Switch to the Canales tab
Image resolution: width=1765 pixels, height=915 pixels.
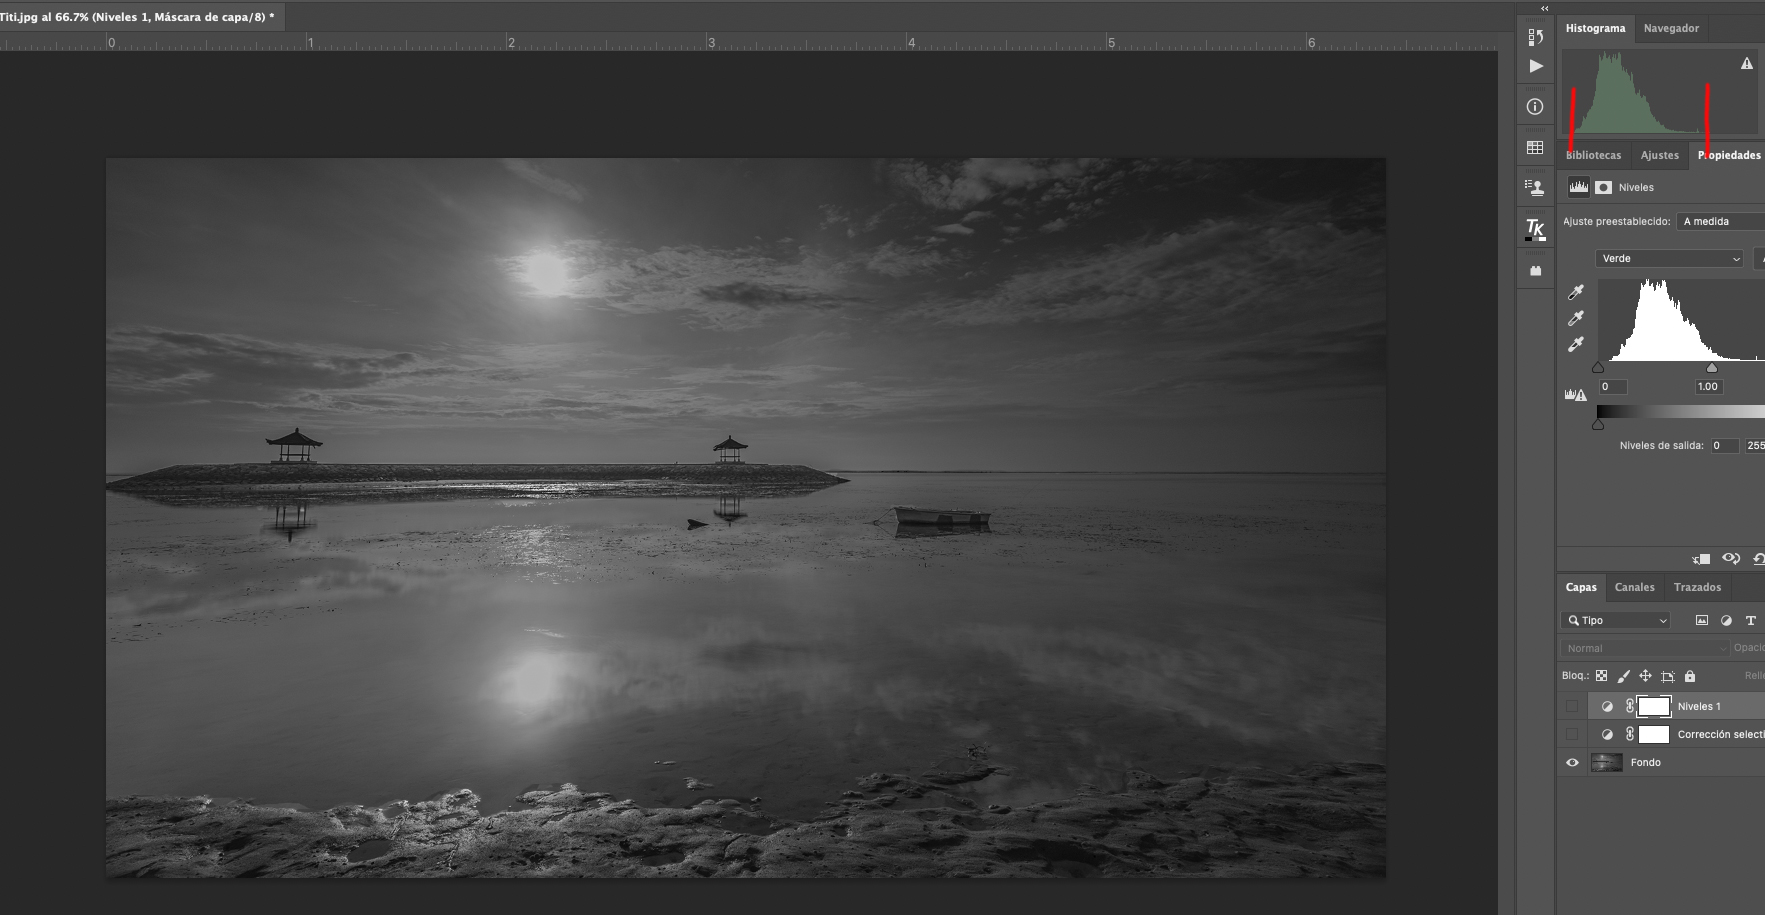coord(1634,587)
